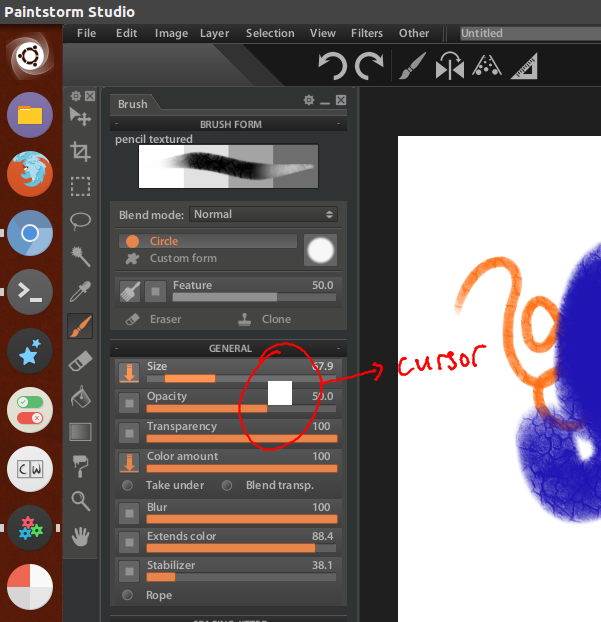This screenshot has height=622, width=601.
Task: Launch Chromium from the Ubuntu dock
Action: point(30,233)
